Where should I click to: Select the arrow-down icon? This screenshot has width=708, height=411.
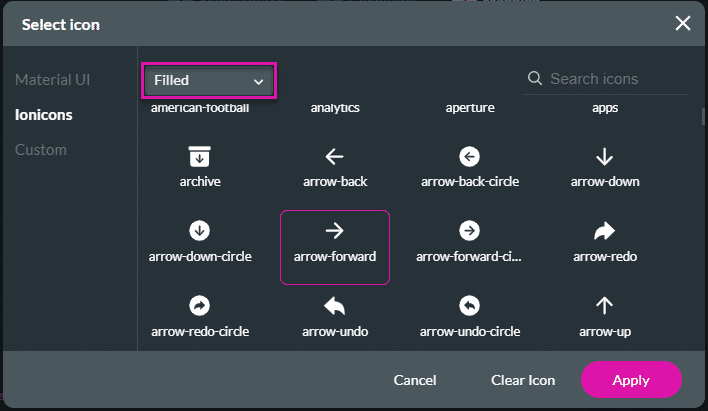(x=605, y=165)
